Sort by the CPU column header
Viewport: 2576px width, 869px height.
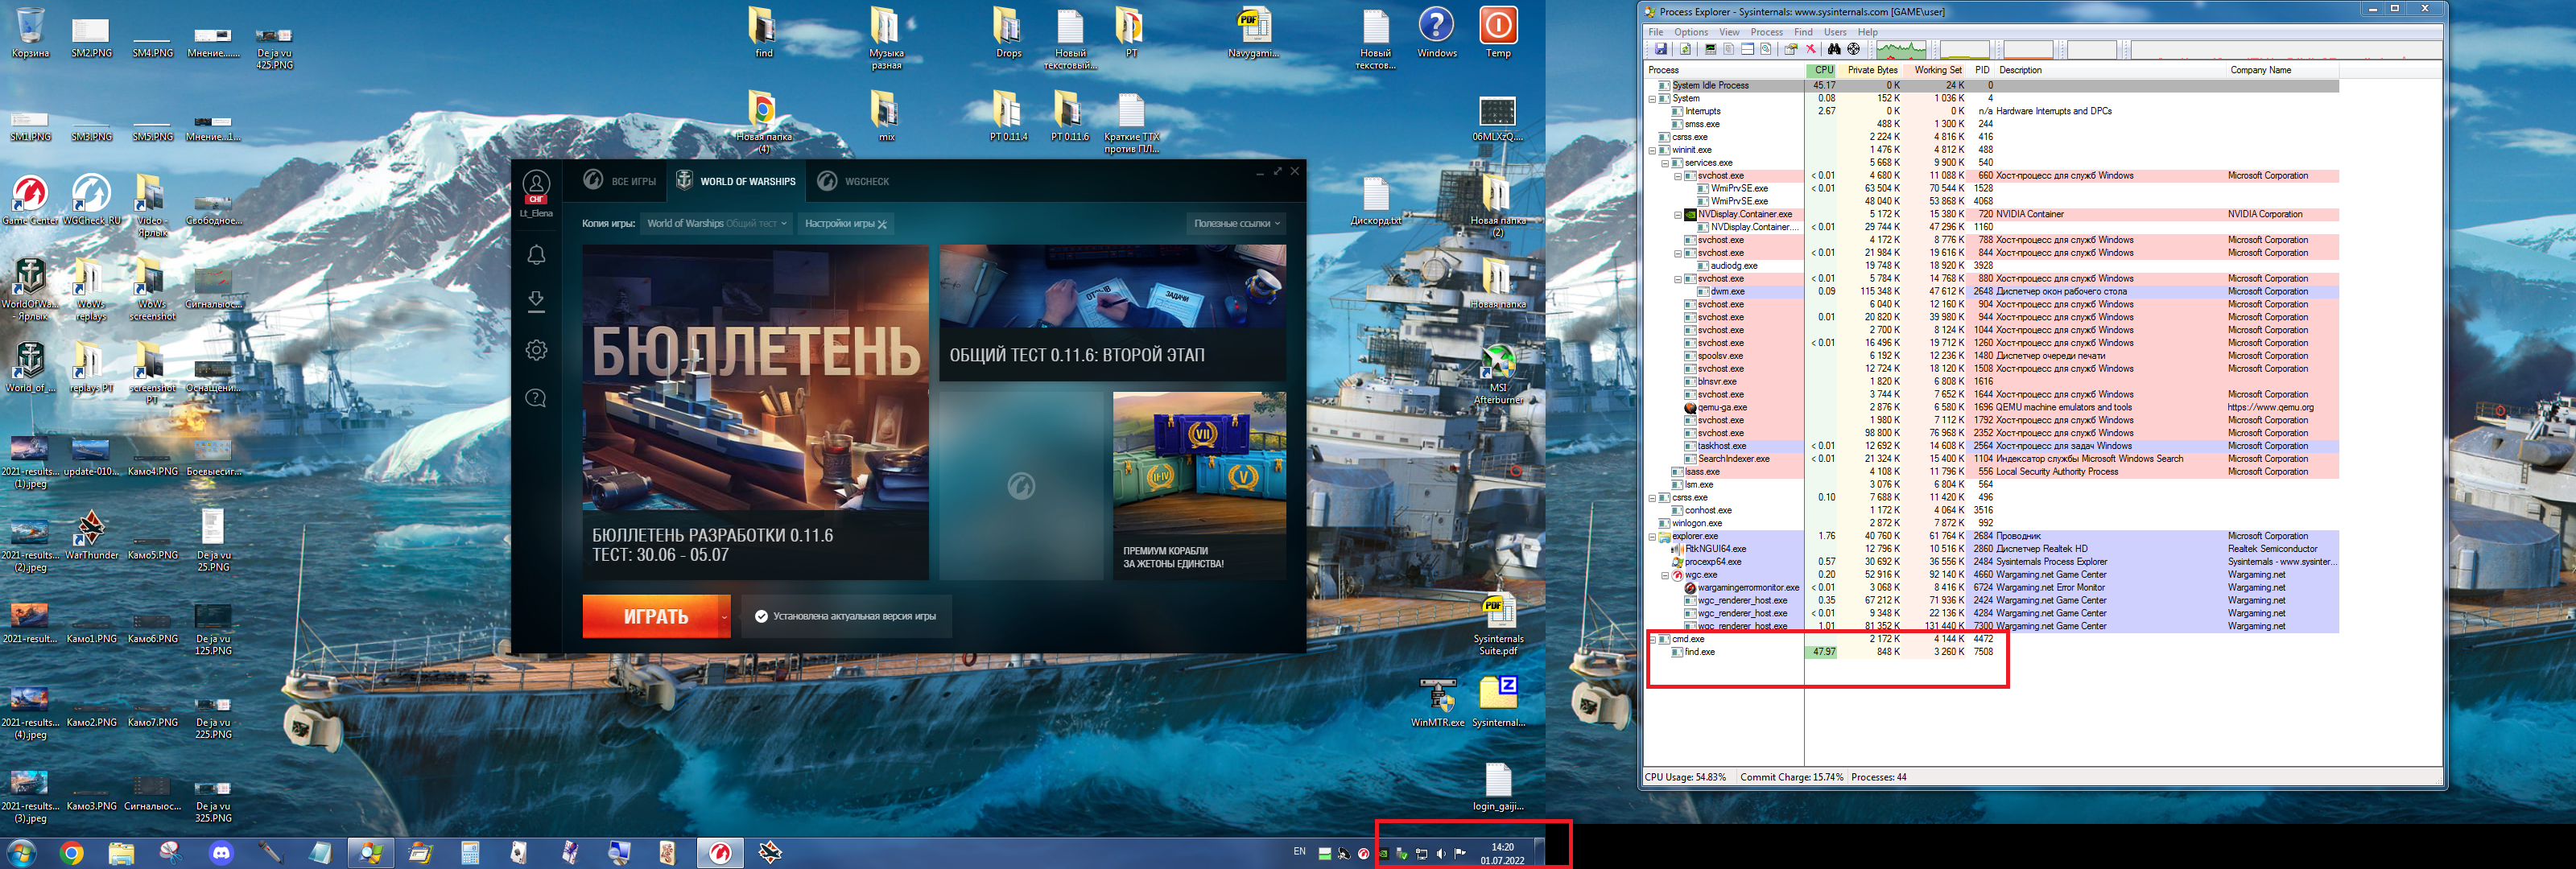pos(1821,70)
